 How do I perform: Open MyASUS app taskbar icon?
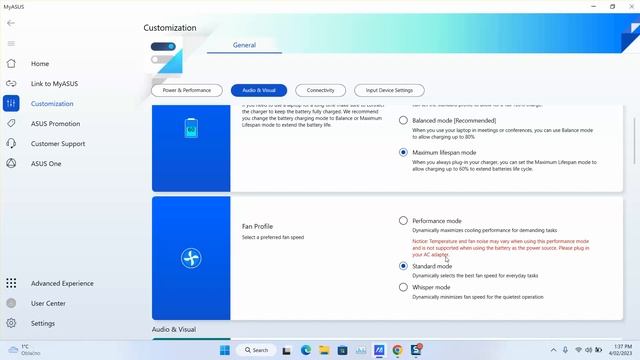point(379,350)
